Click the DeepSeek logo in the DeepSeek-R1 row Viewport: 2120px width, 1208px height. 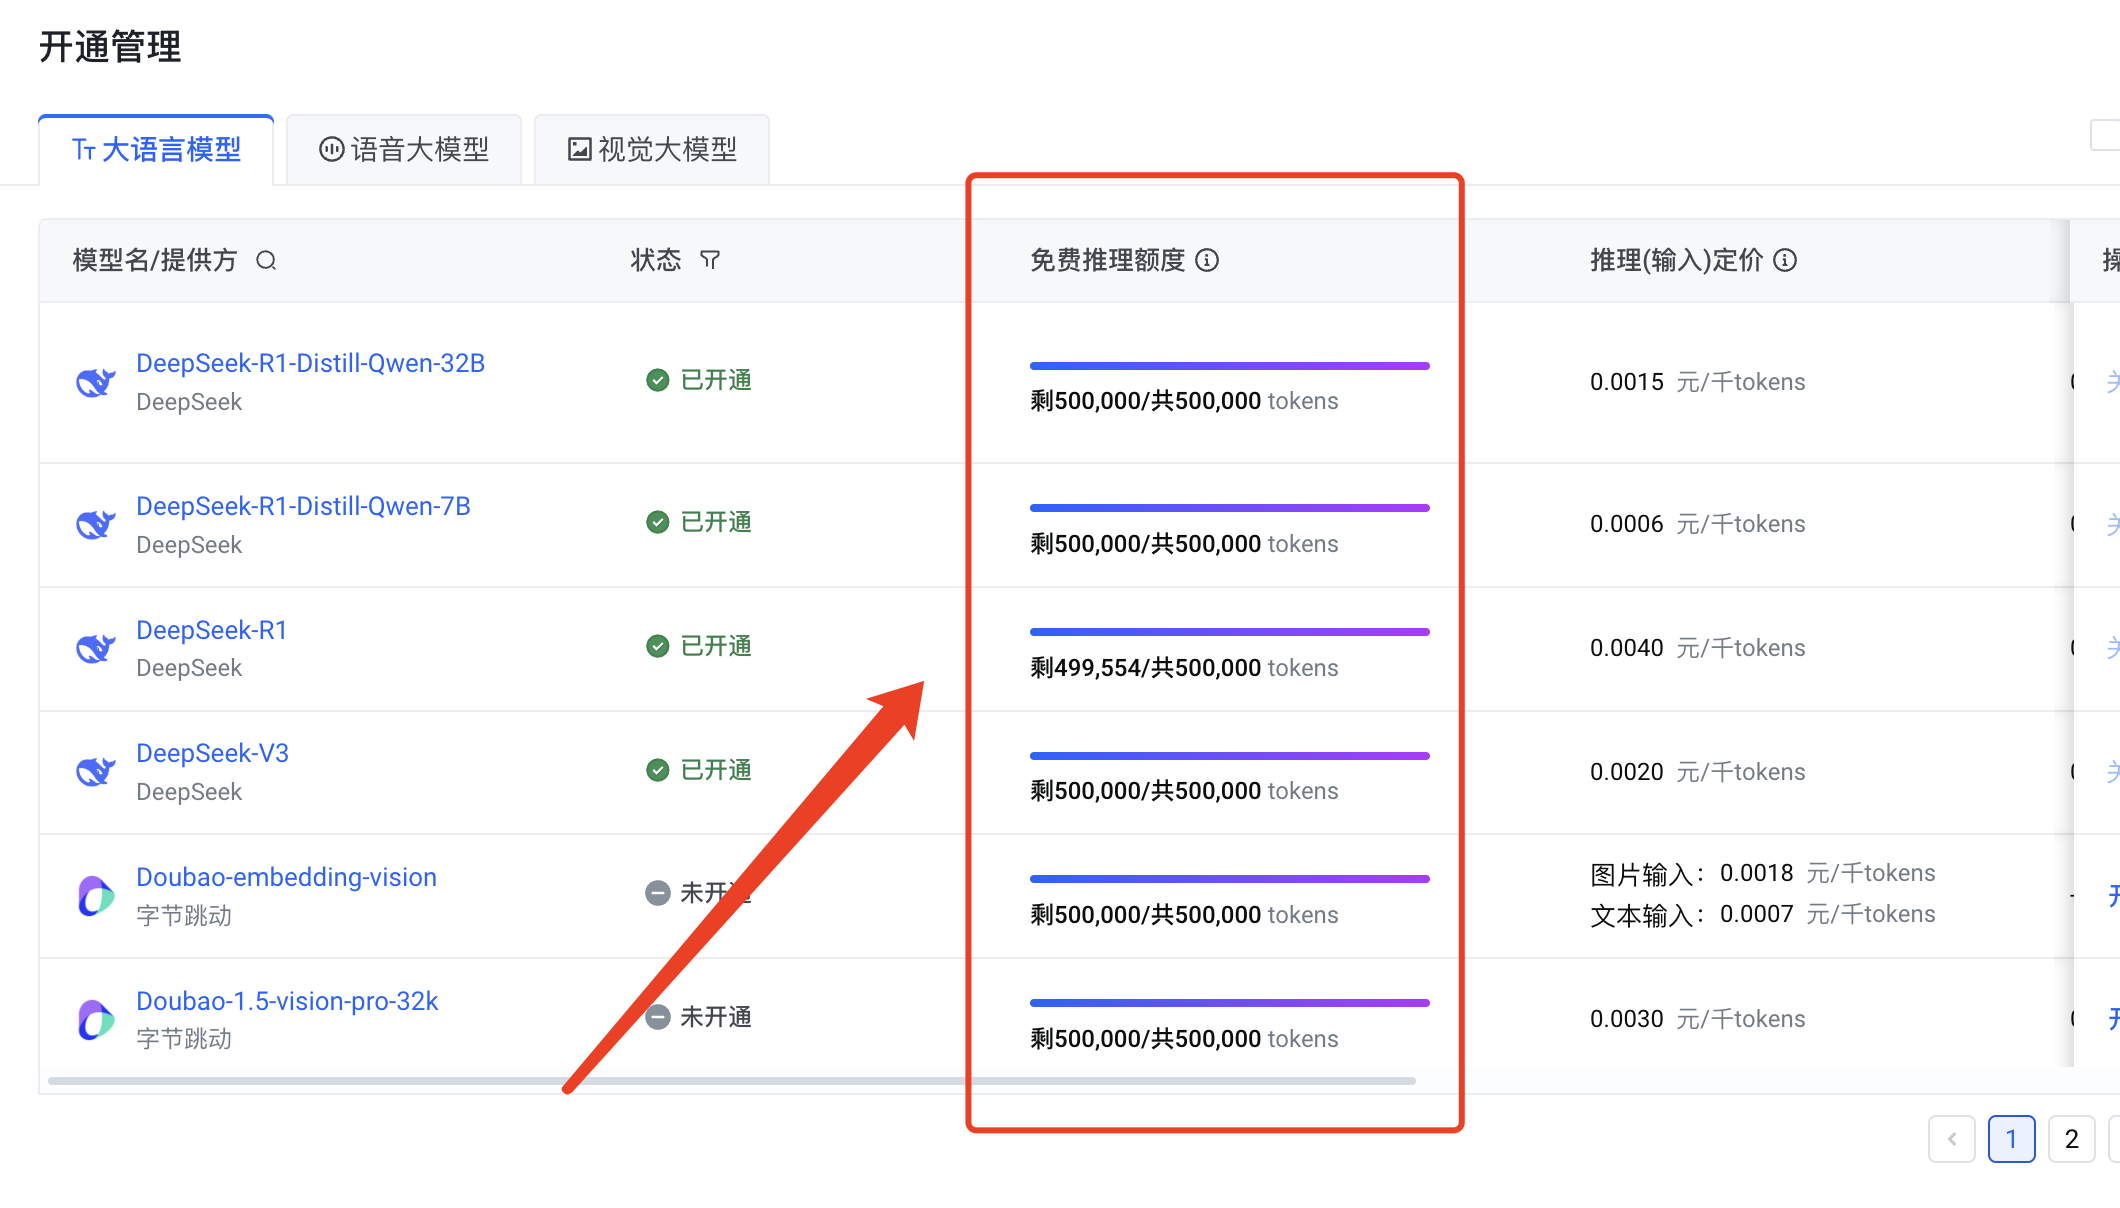pos(96,648)
